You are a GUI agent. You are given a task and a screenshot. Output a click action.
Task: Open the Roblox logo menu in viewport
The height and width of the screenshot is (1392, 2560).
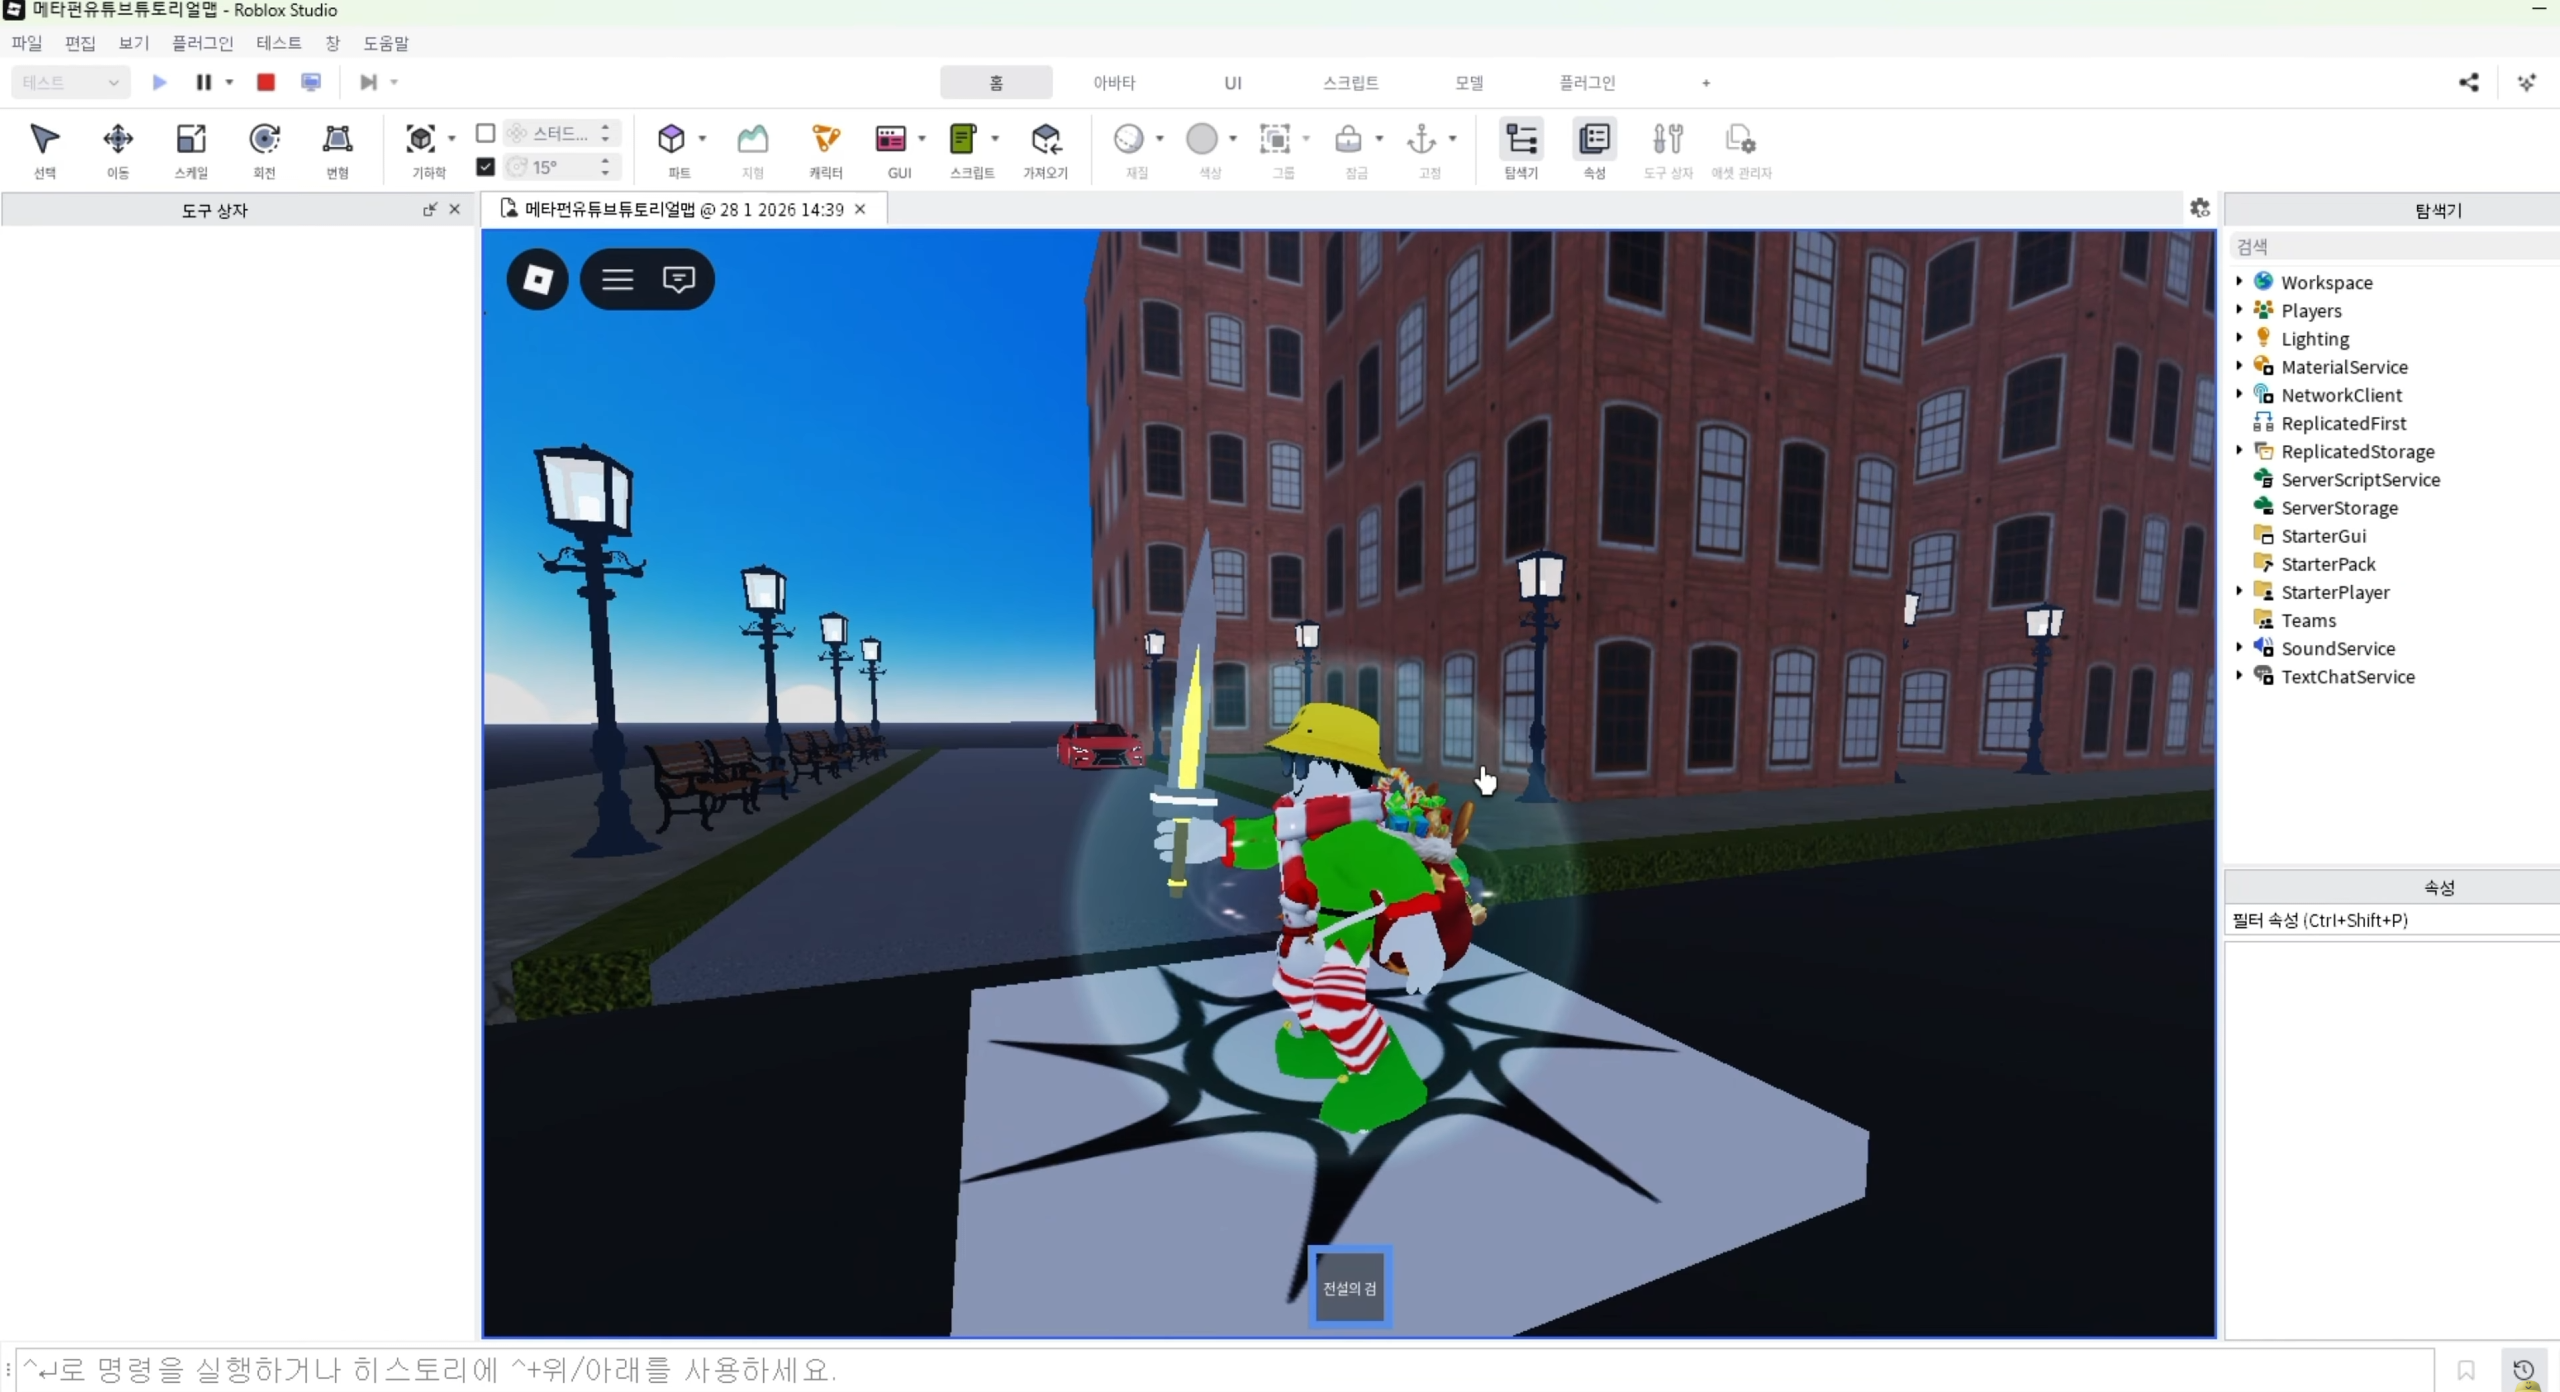click(x=538, y=279)
